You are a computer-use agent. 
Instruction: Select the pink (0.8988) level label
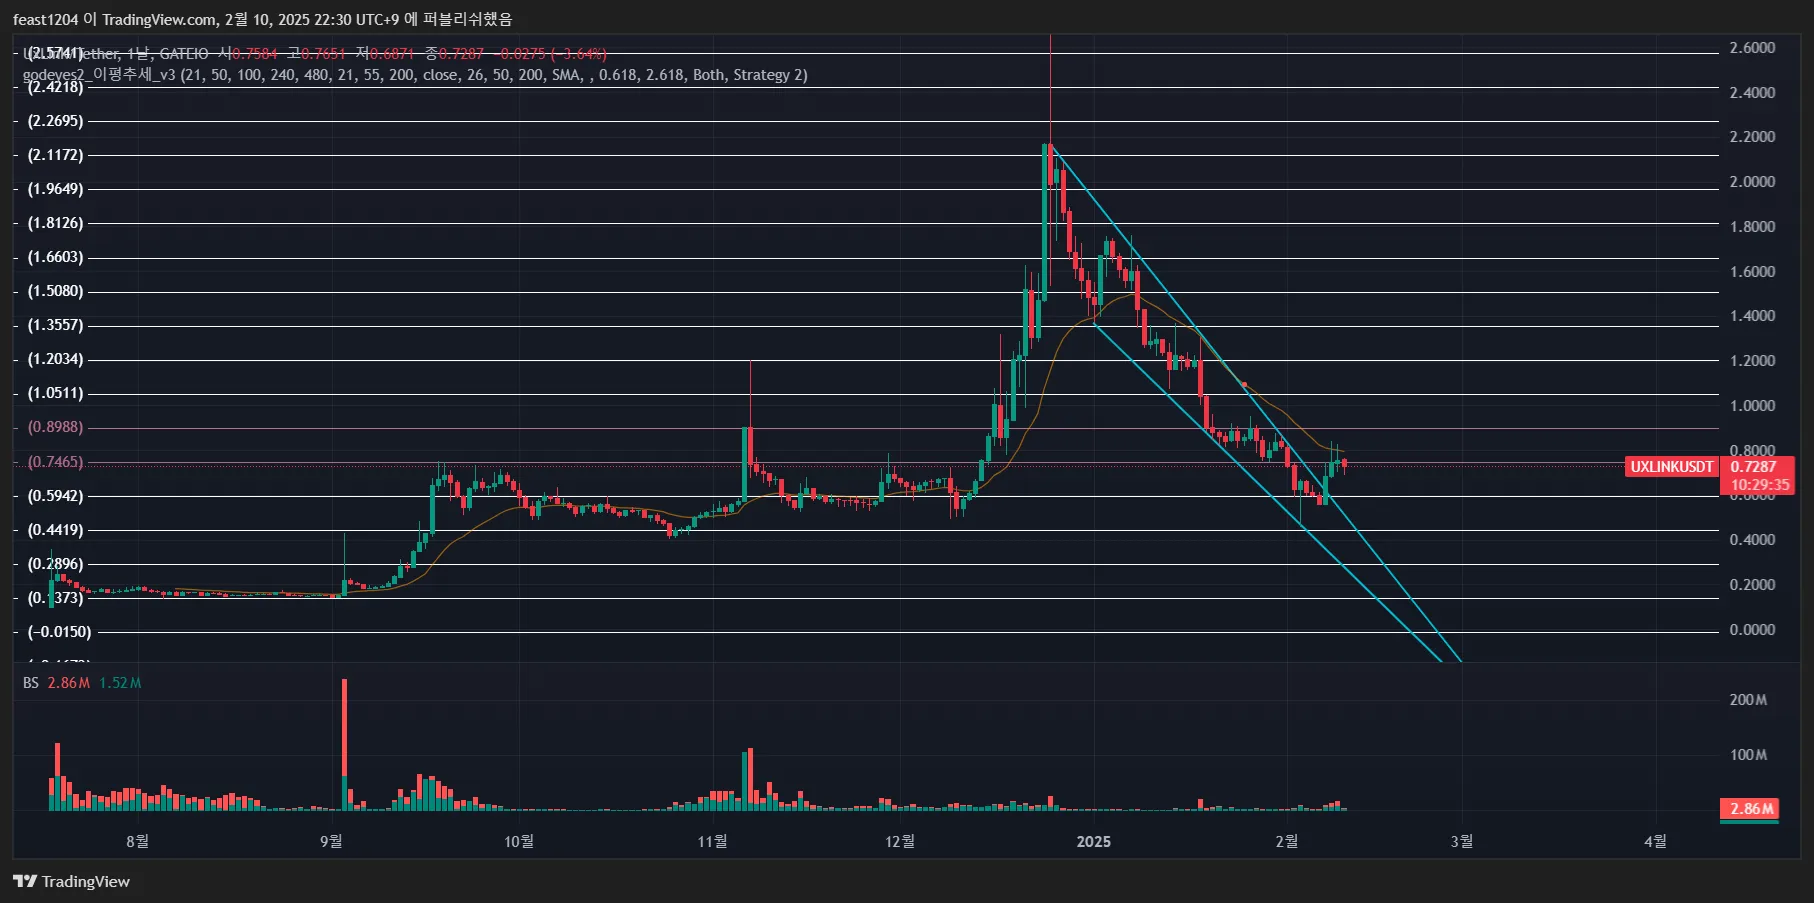pos(55,427)
